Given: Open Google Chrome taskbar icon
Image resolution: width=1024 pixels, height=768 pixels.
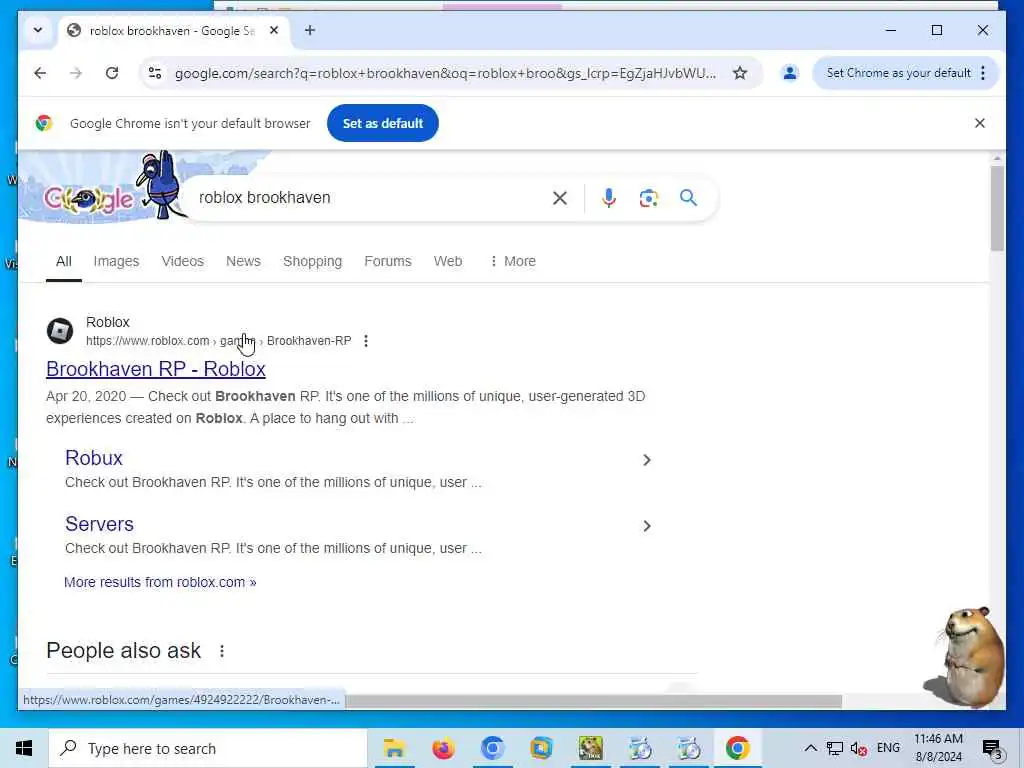Looking at the screenshot, I should coord(737,748).
